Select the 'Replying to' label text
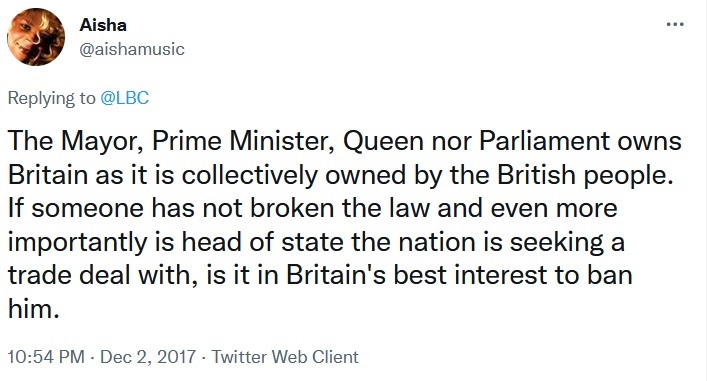Viewport: 708px width, 381px height. pos(51,98)
